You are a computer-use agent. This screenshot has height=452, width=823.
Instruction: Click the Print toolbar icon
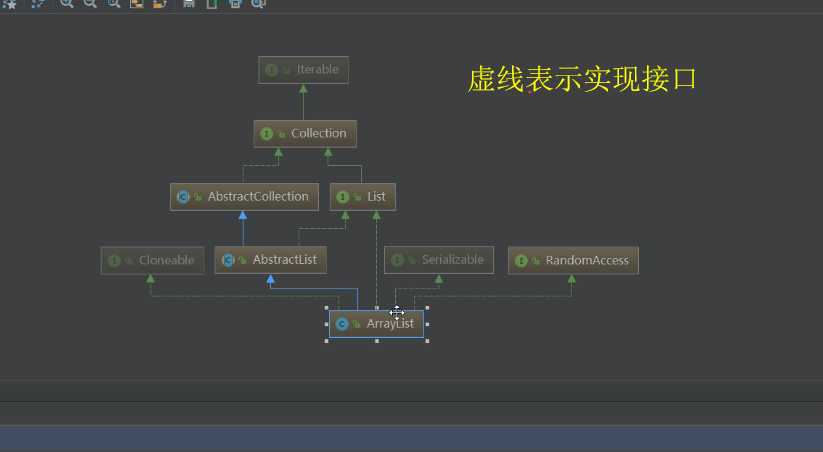point(235,3)
